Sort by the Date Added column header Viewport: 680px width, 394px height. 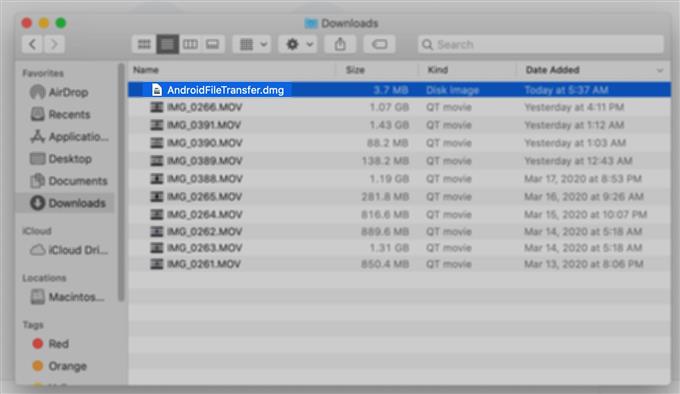pyautogui.click(x=552, y=70)
